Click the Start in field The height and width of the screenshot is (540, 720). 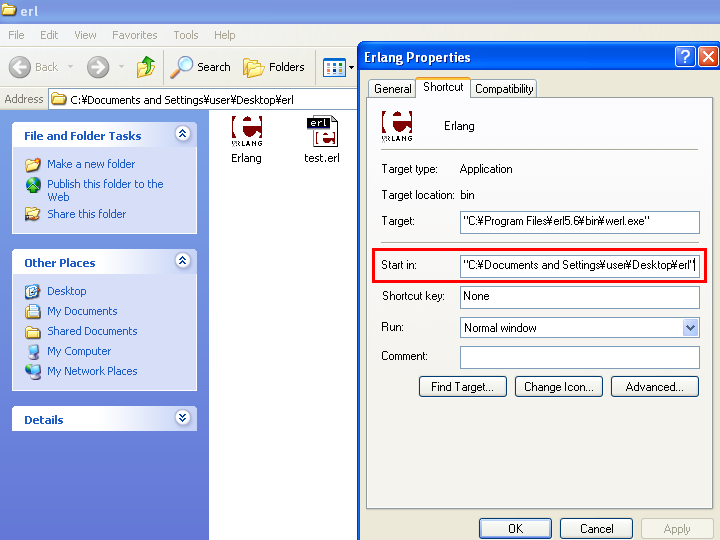point(579,266)
